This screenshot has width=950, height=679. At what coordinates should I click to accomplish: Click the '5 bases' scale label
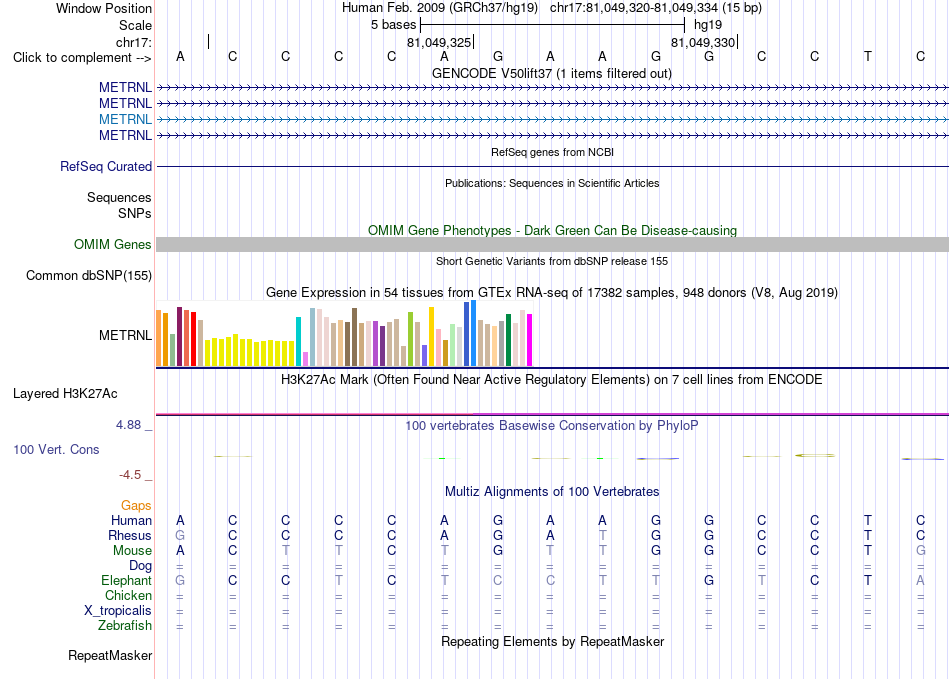393,25
